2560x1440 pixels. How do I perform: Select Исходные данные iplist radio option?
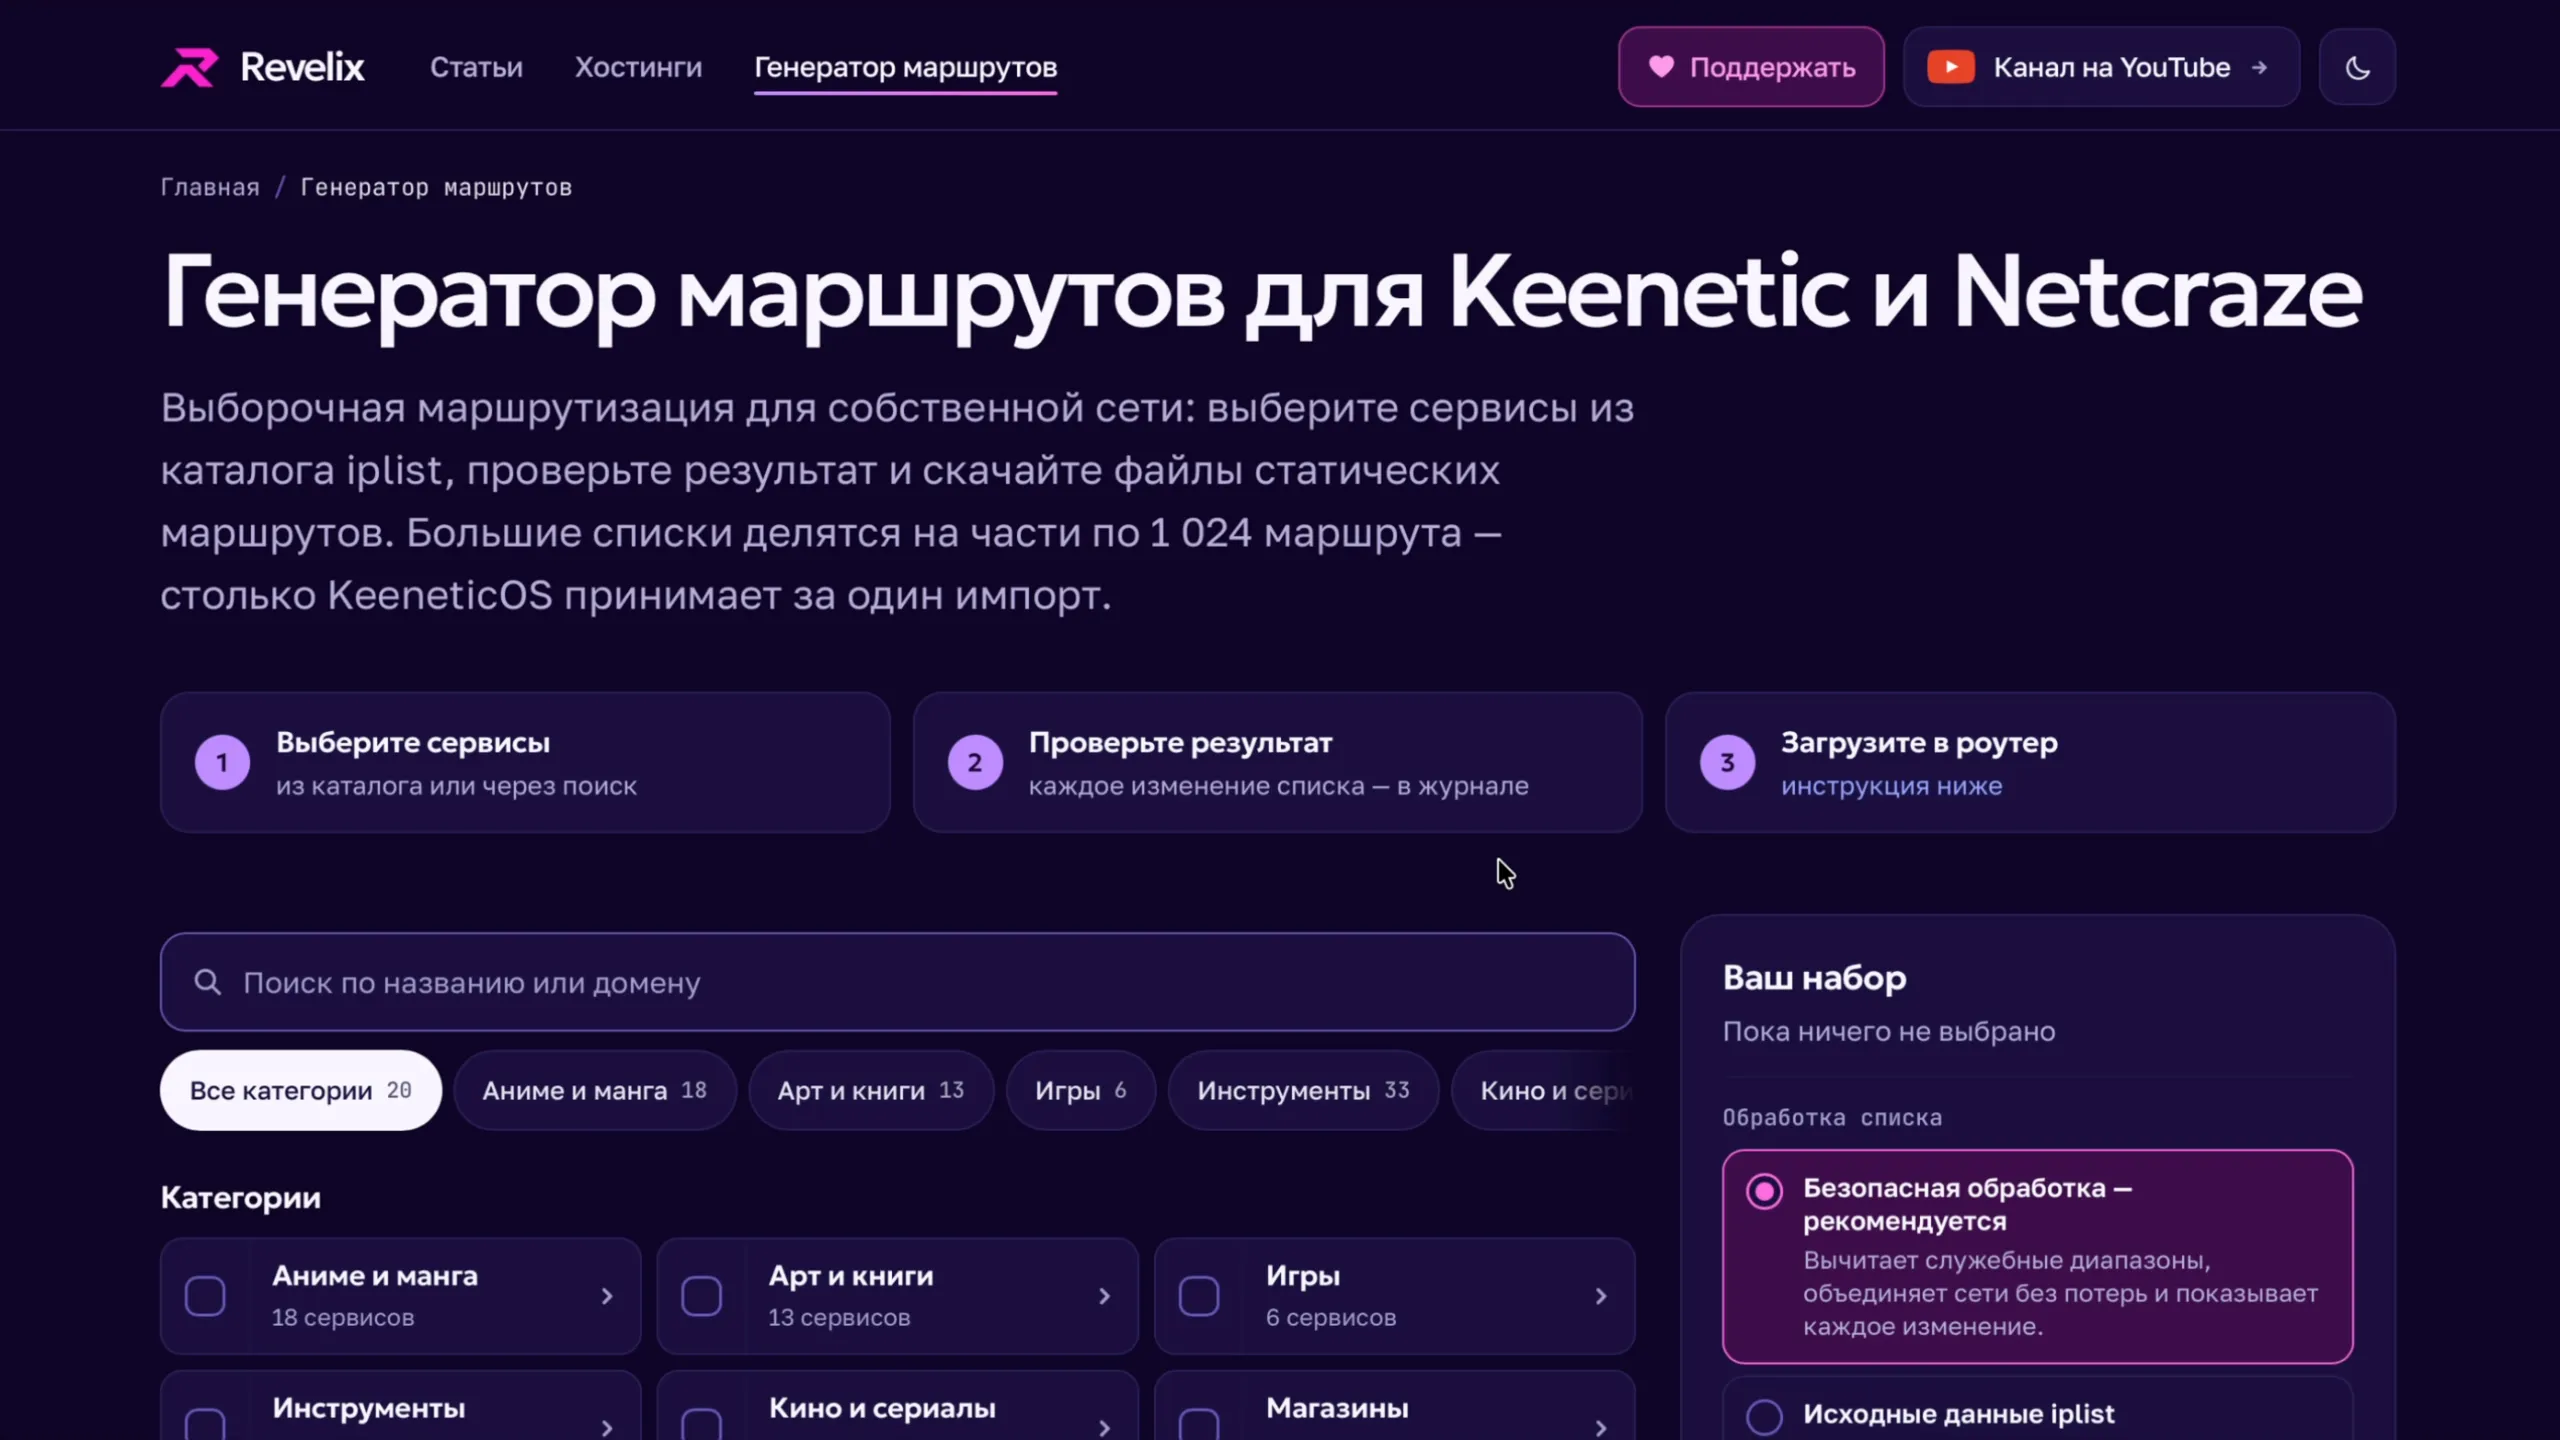click(x=1764, y=1416)
